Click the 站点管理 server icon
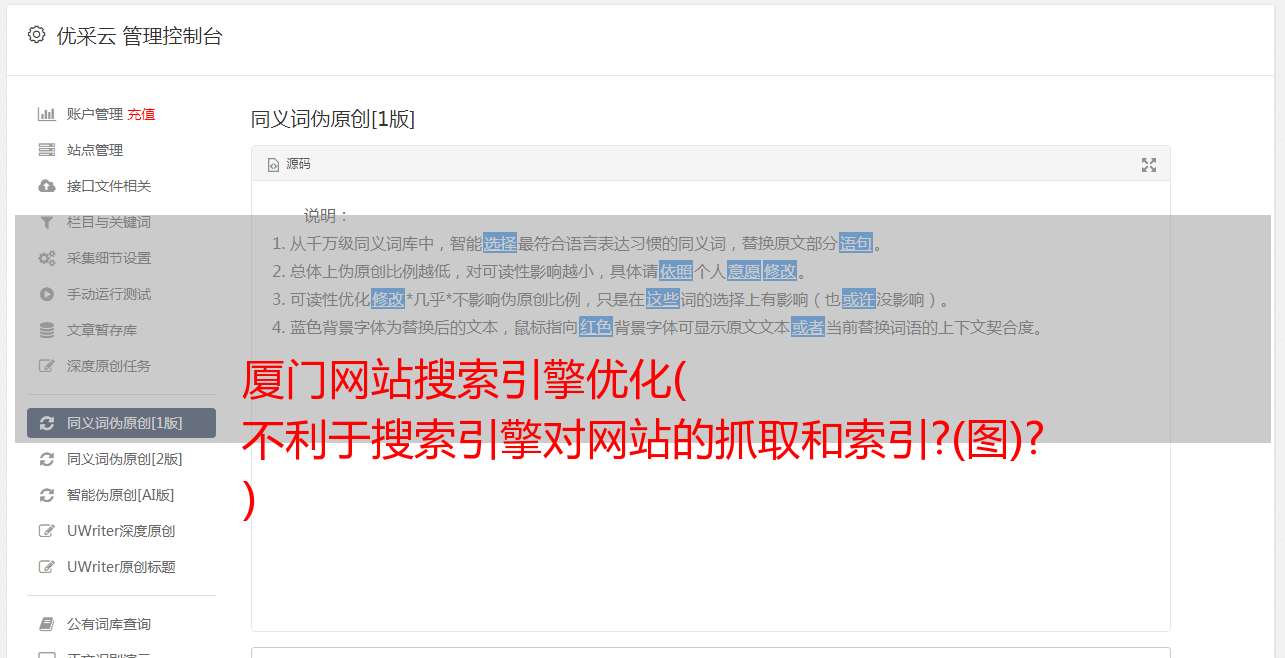Viewport: 1285px width, 658px height. [x=46, y=150]
